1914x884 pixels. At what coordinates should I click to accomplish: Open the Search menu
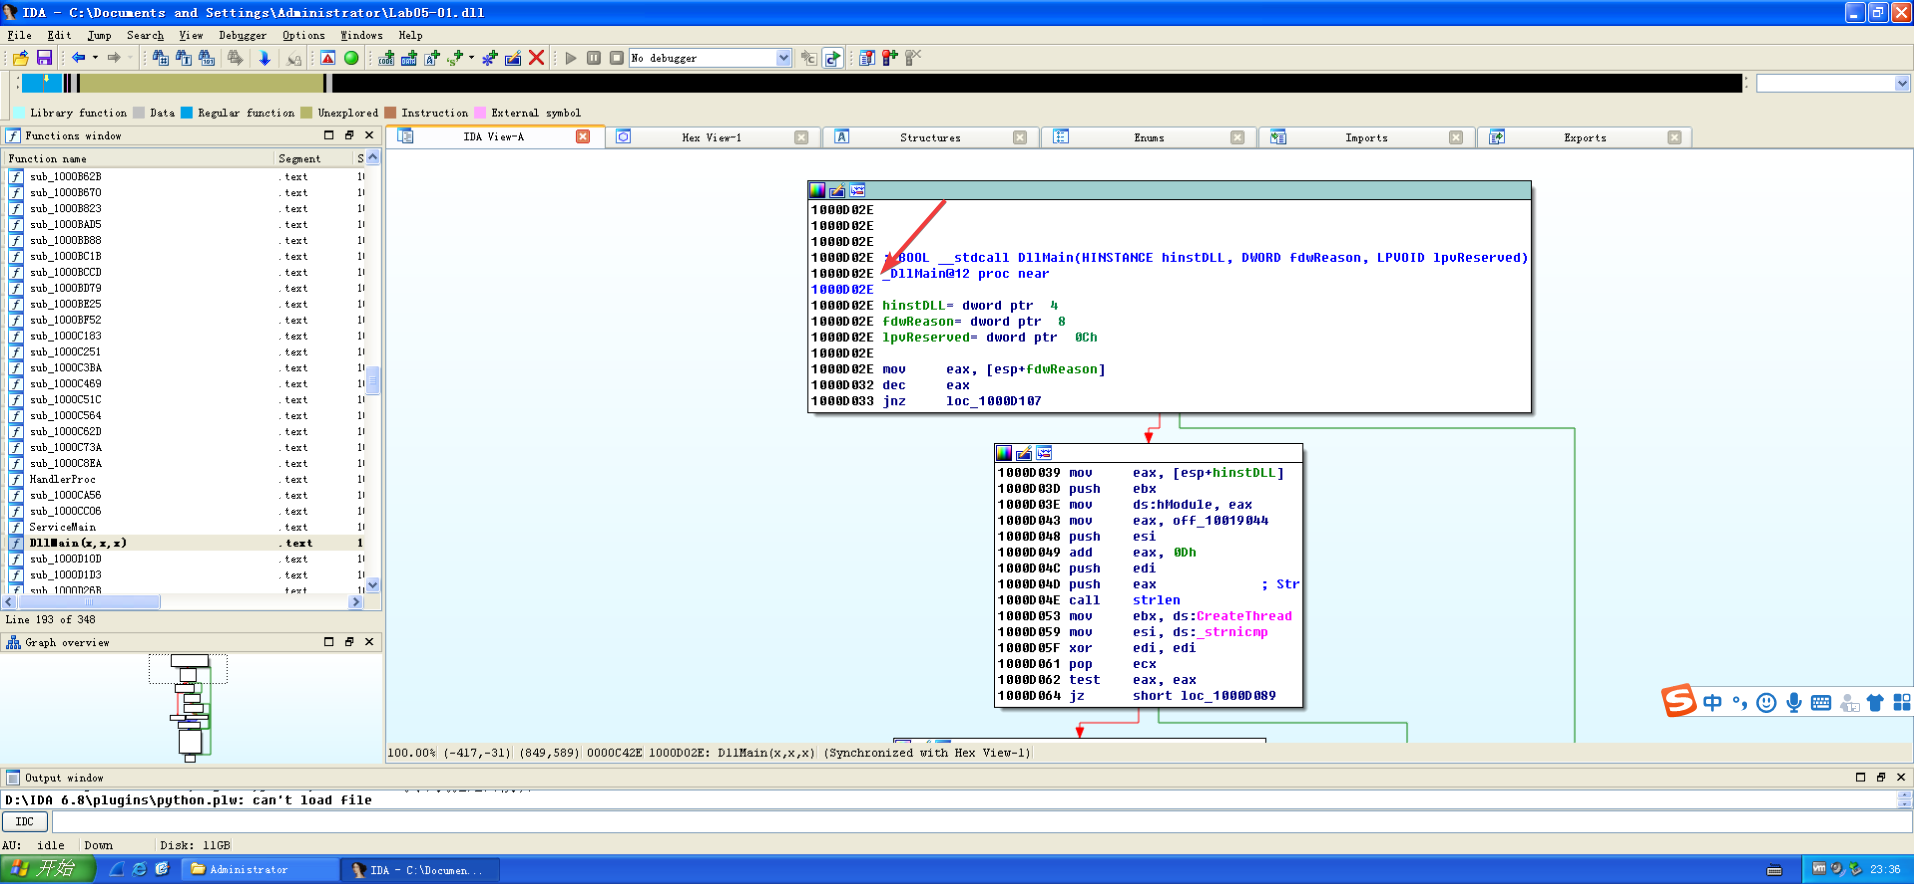pos(146,35)
